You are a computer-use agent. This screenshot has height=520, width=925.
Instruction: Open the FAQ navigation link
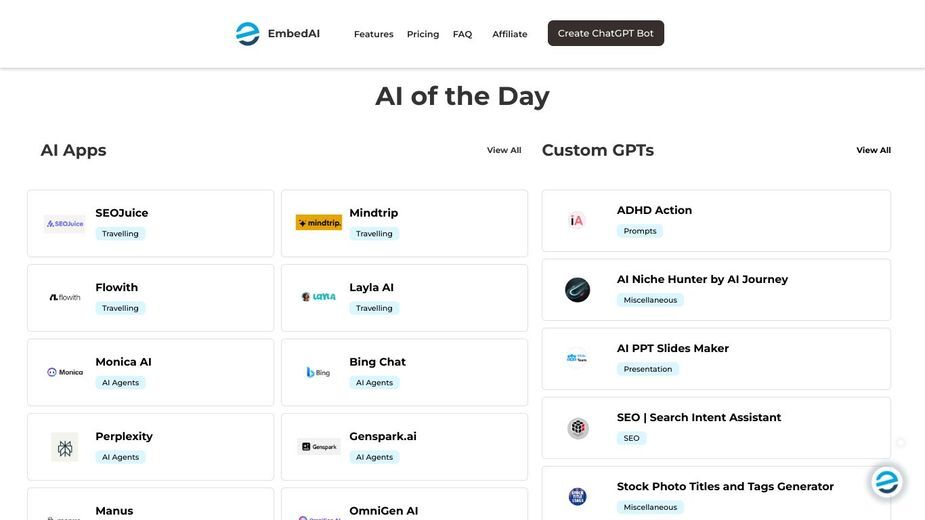point(462,34)
